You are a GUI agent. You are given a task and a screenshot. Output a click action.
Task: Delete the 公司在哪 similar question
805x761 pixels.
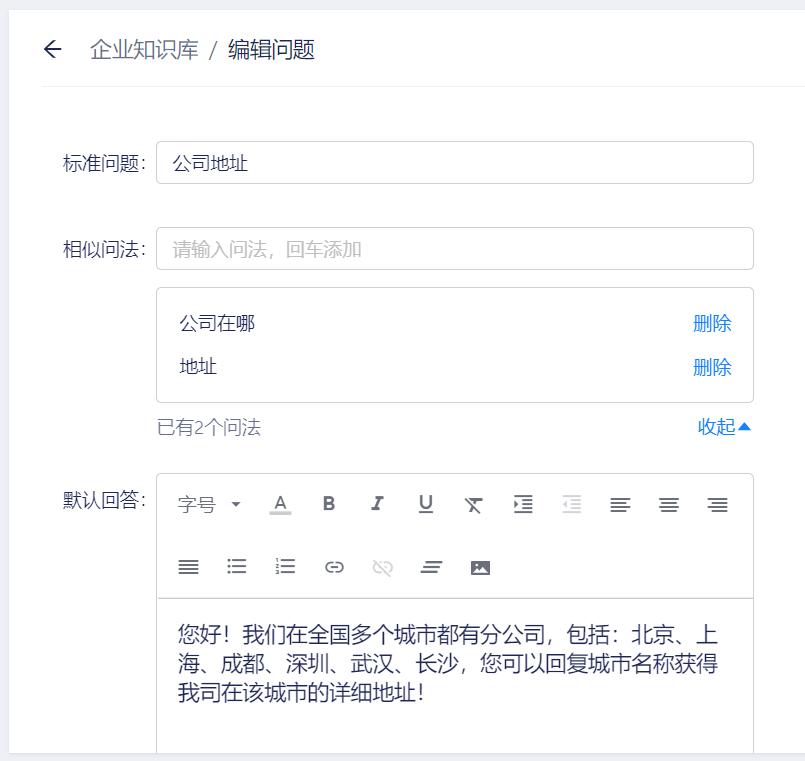[x=712, y=323]
